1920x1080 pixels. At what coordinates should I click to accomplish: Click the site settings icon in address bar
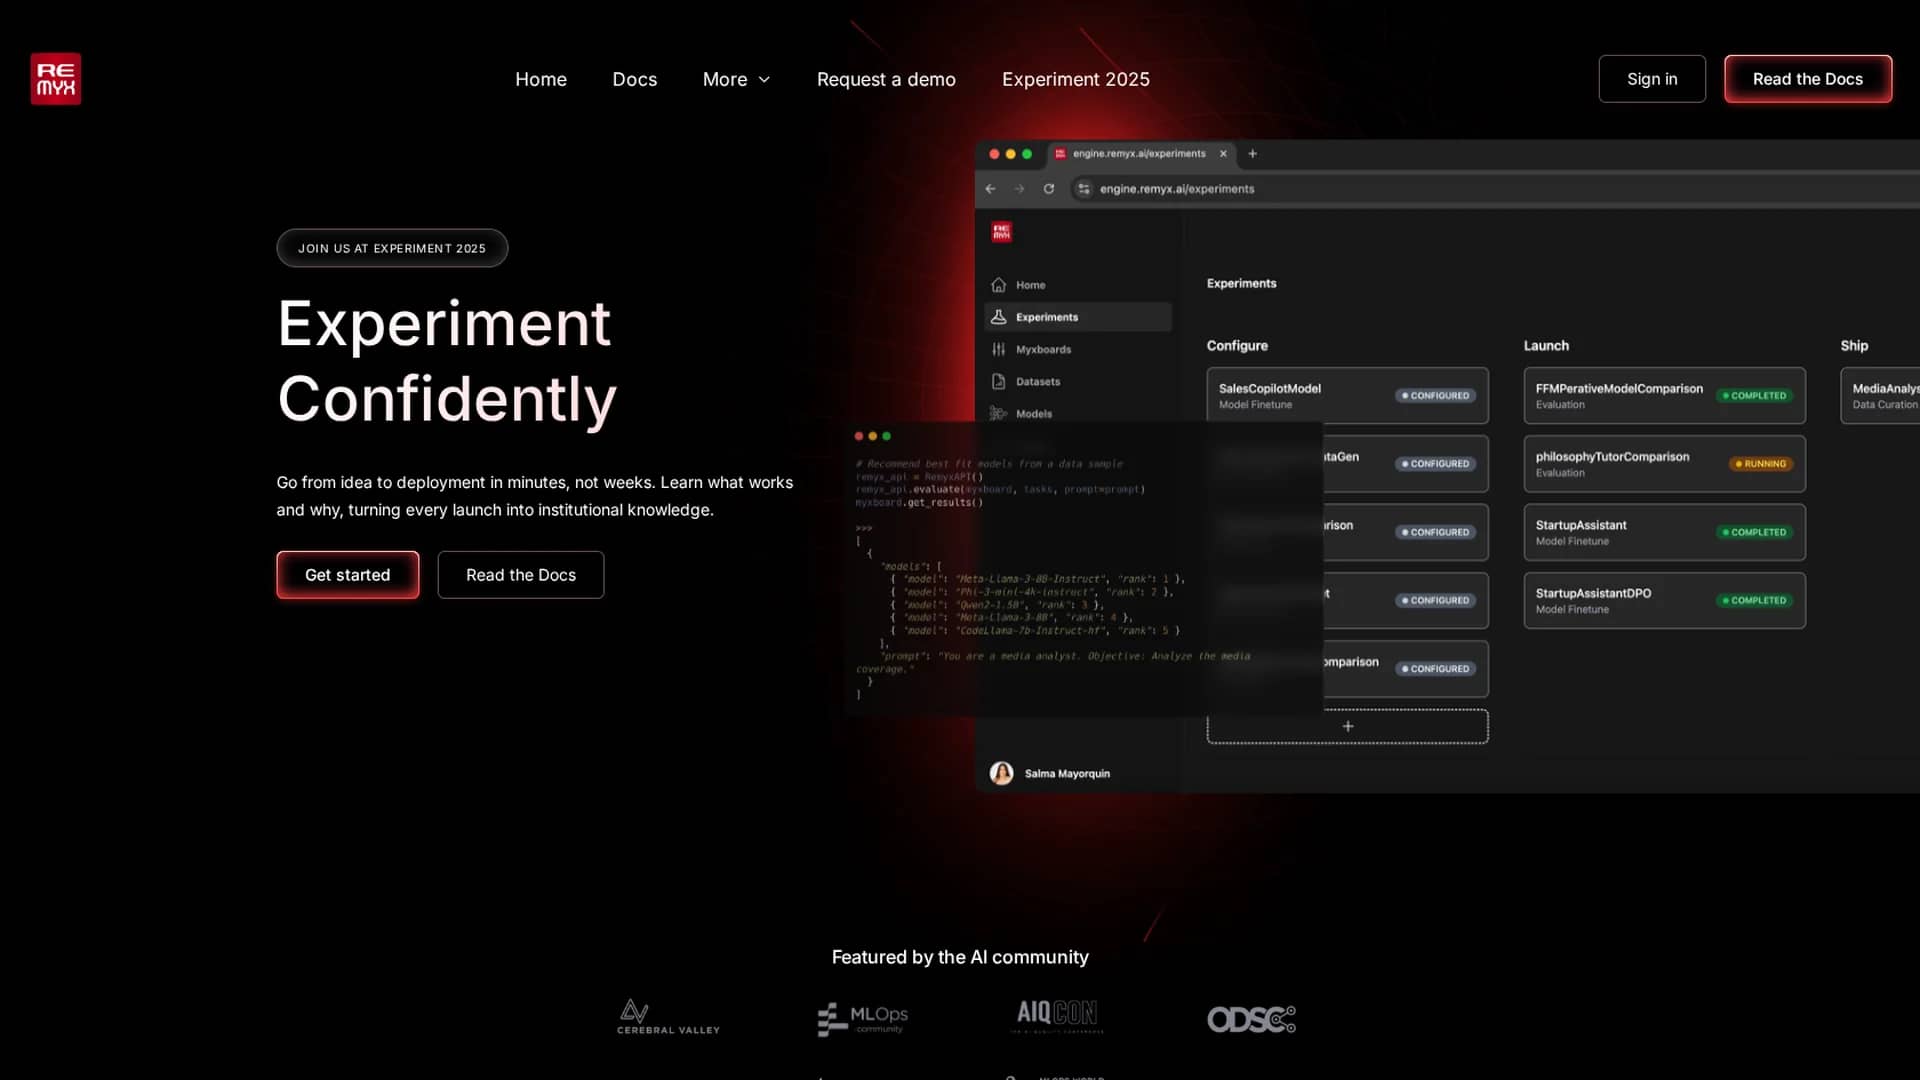click(1084, 189)
